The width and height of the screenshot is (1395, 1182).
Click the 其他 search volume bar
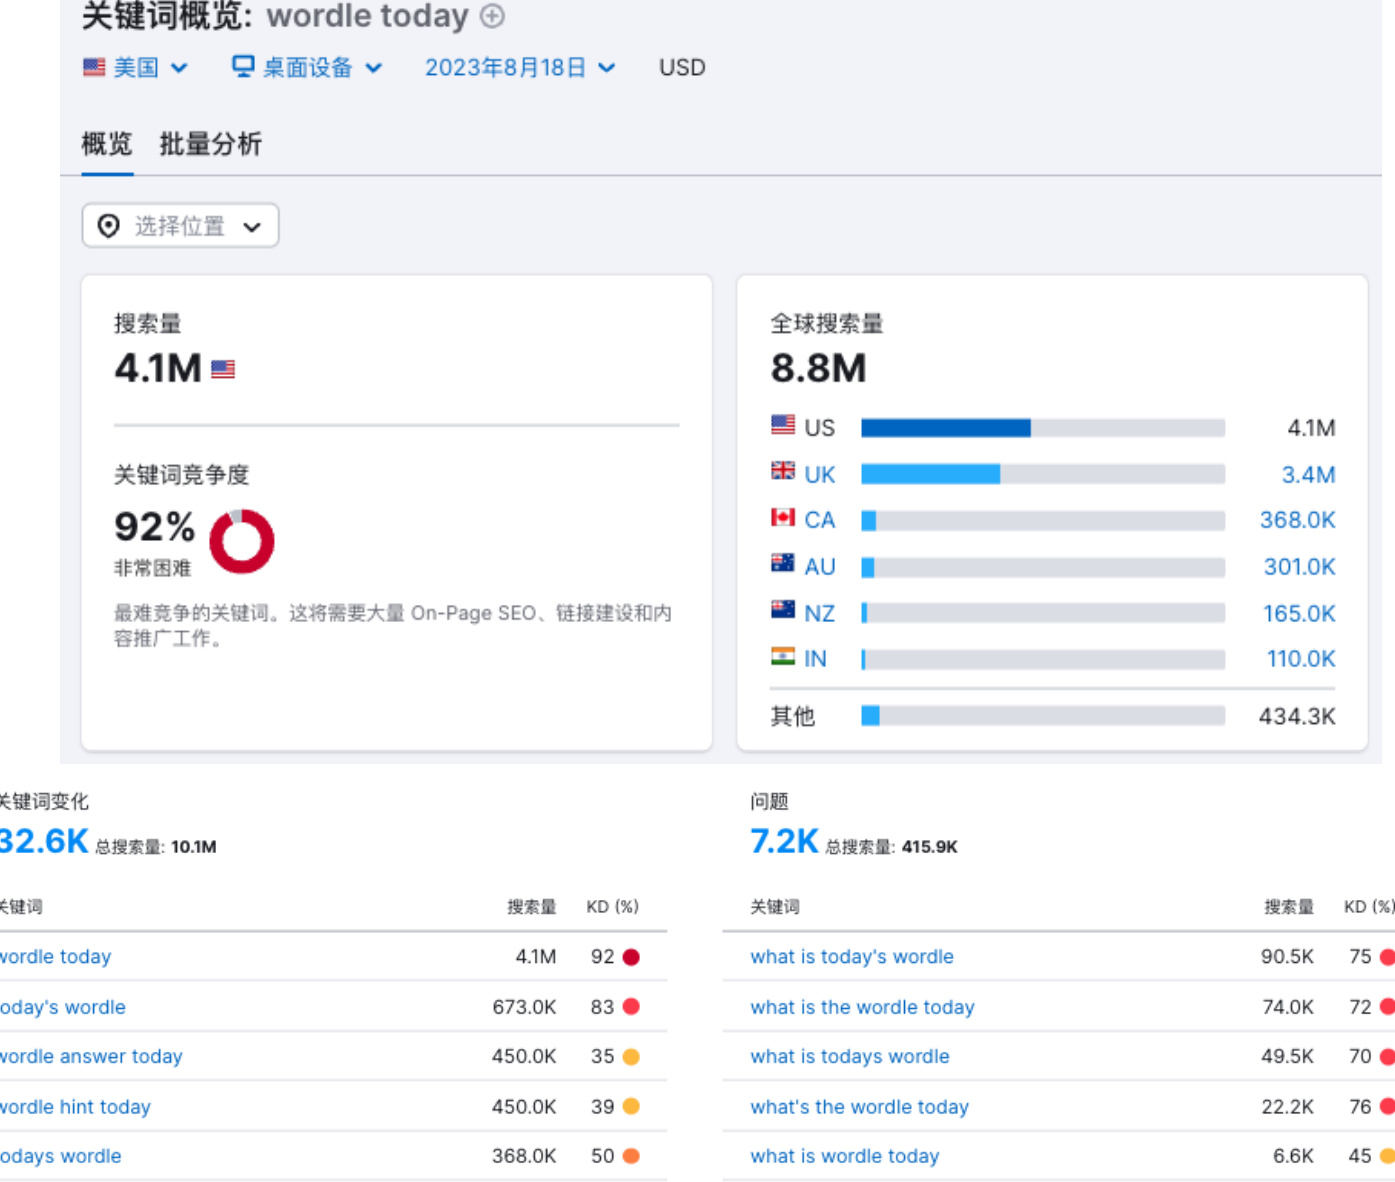point(1043,716)
